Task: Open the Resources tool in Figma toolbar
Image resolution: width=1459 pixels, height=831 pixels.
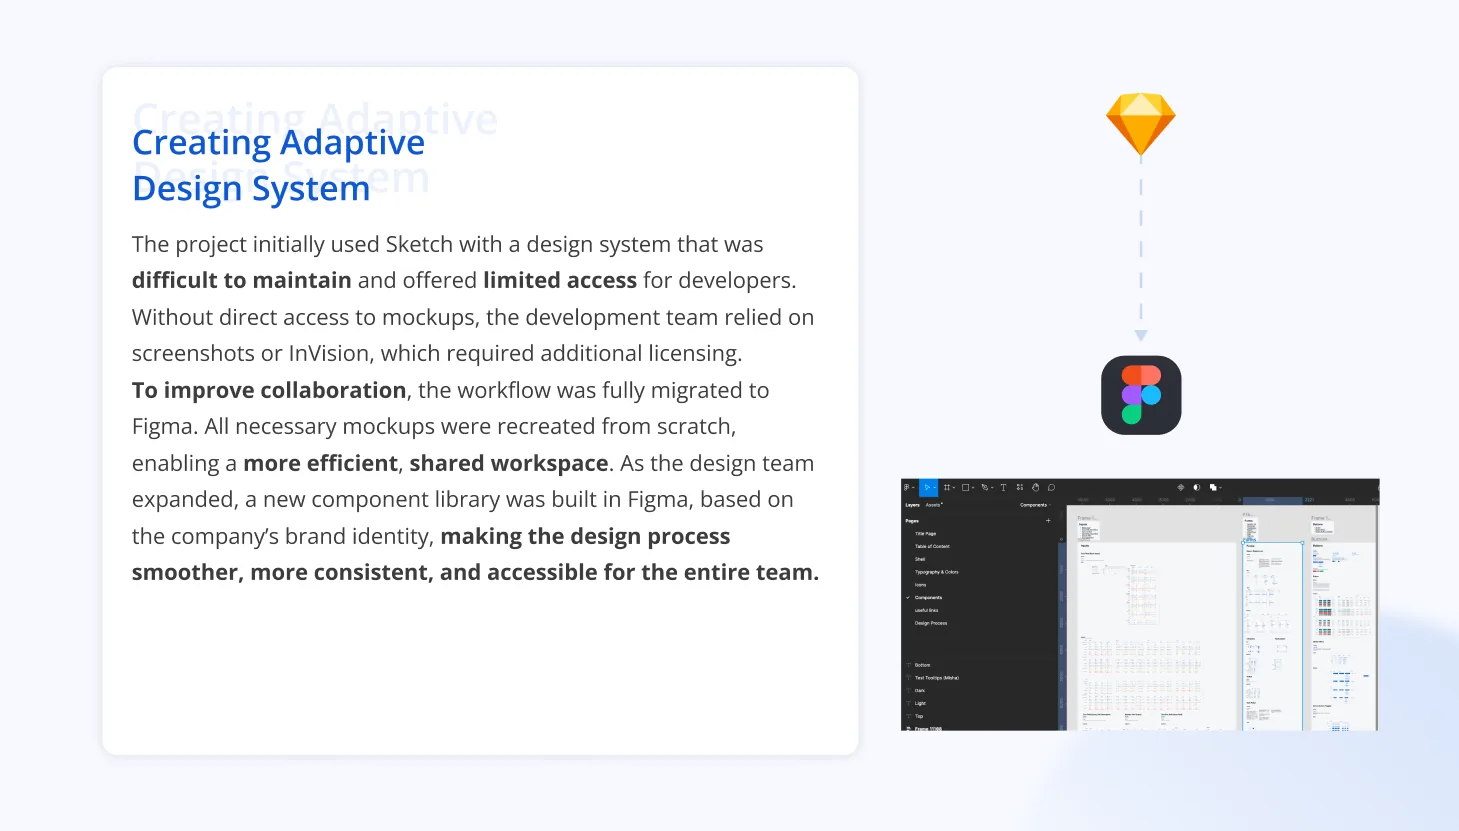Action: 1020,487
